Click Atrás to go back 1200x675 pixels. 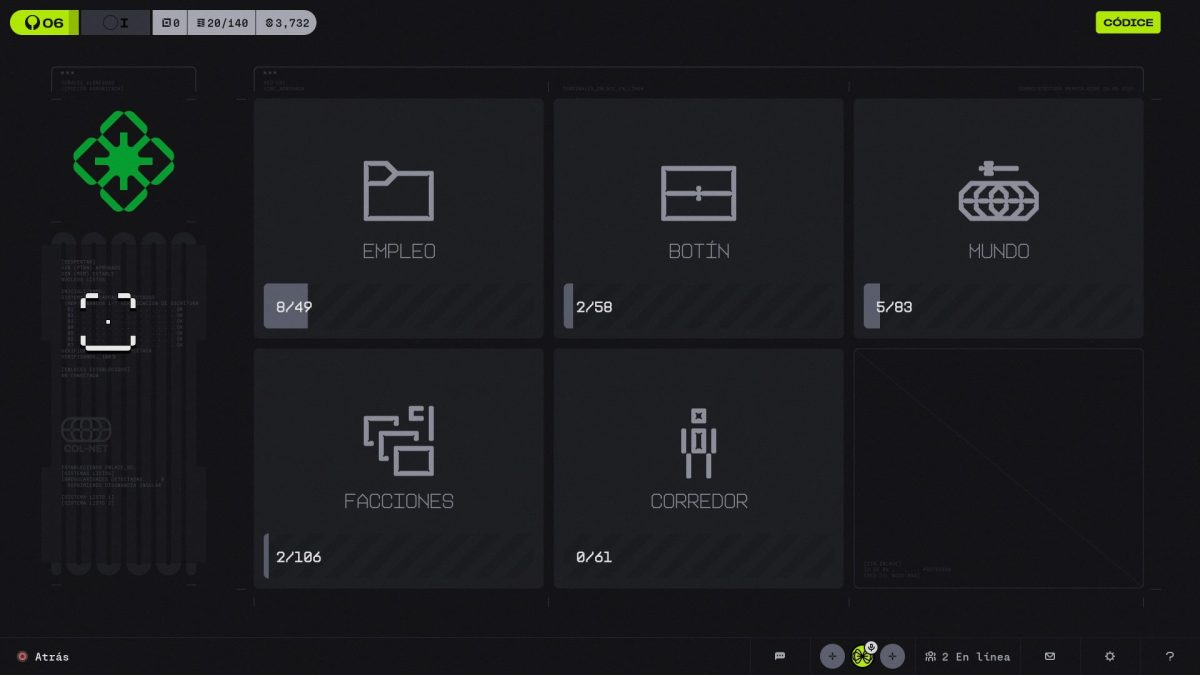(43, 656)
